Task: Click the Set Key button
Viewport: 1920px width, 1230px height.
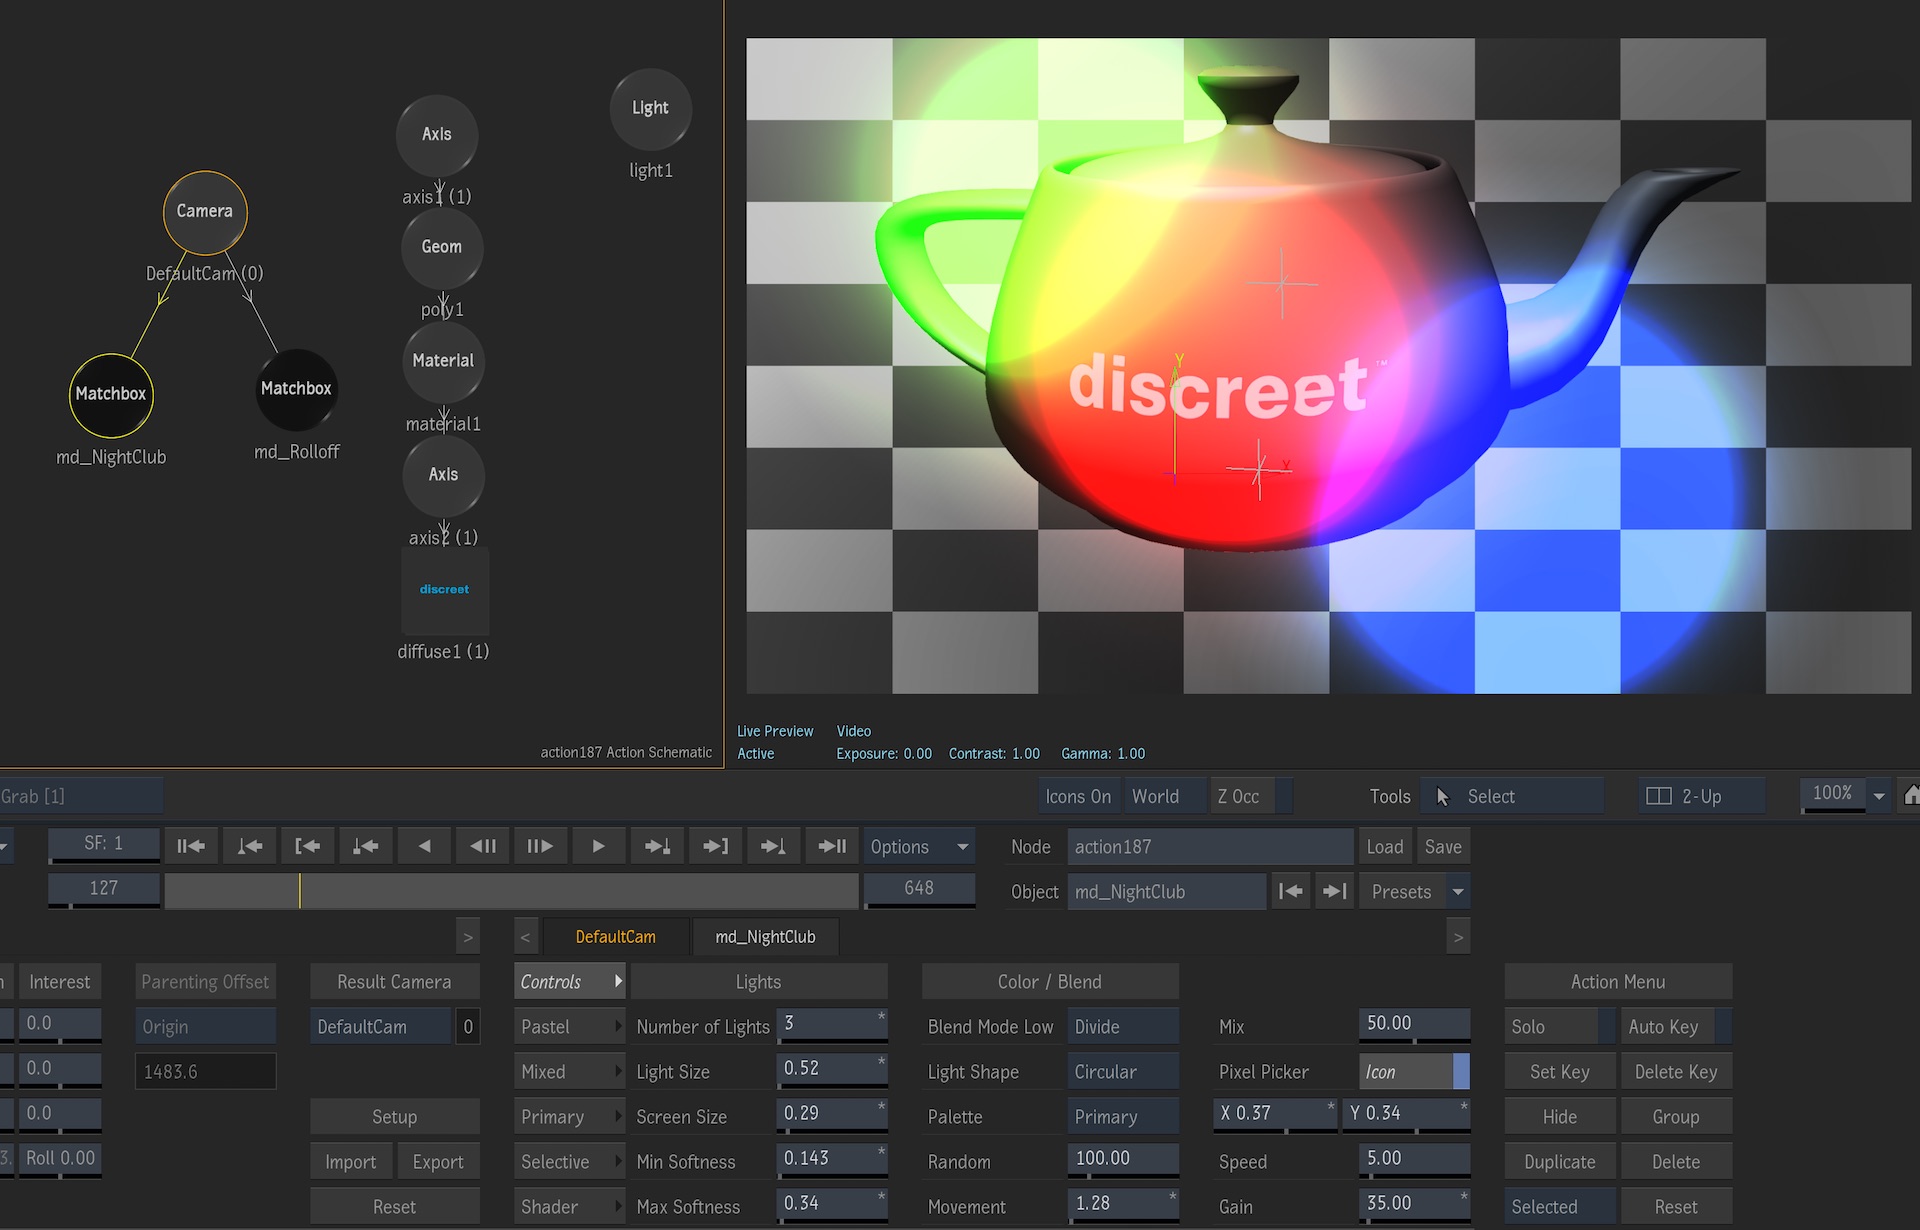Action: click(x=1560, y=1071)
